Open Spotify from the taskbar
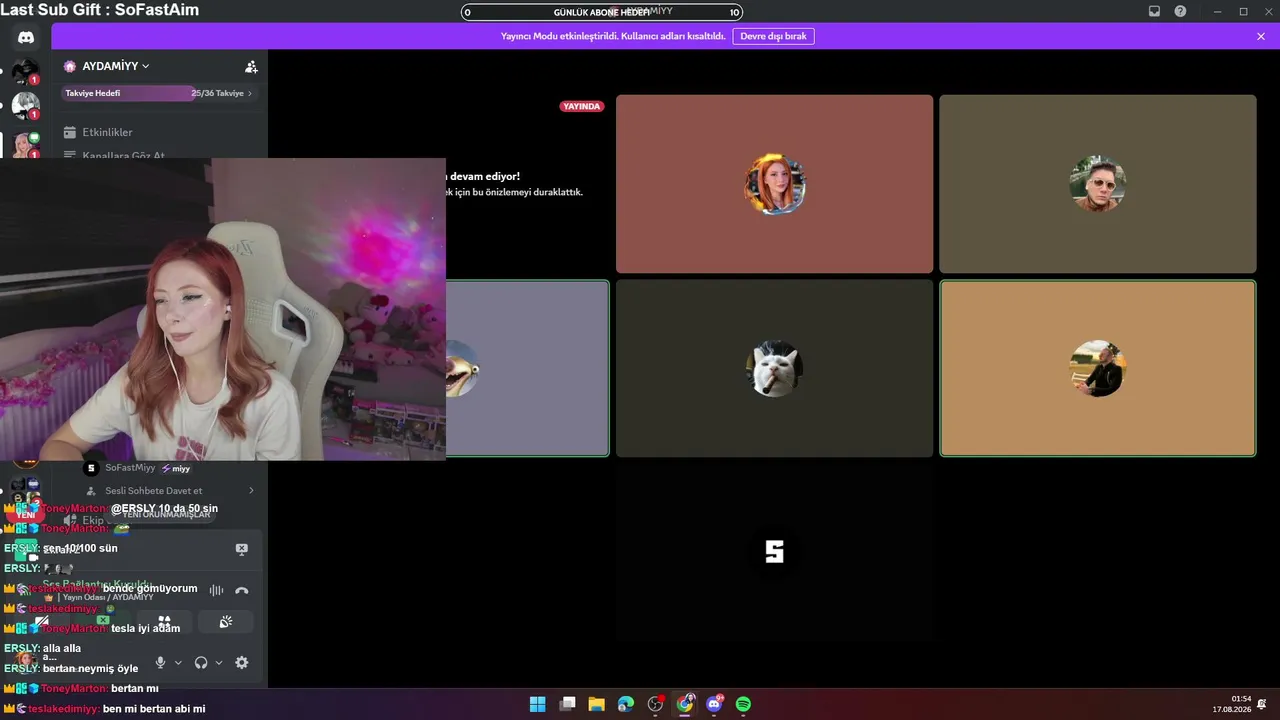1280x720 pixels. pos(743,704)
